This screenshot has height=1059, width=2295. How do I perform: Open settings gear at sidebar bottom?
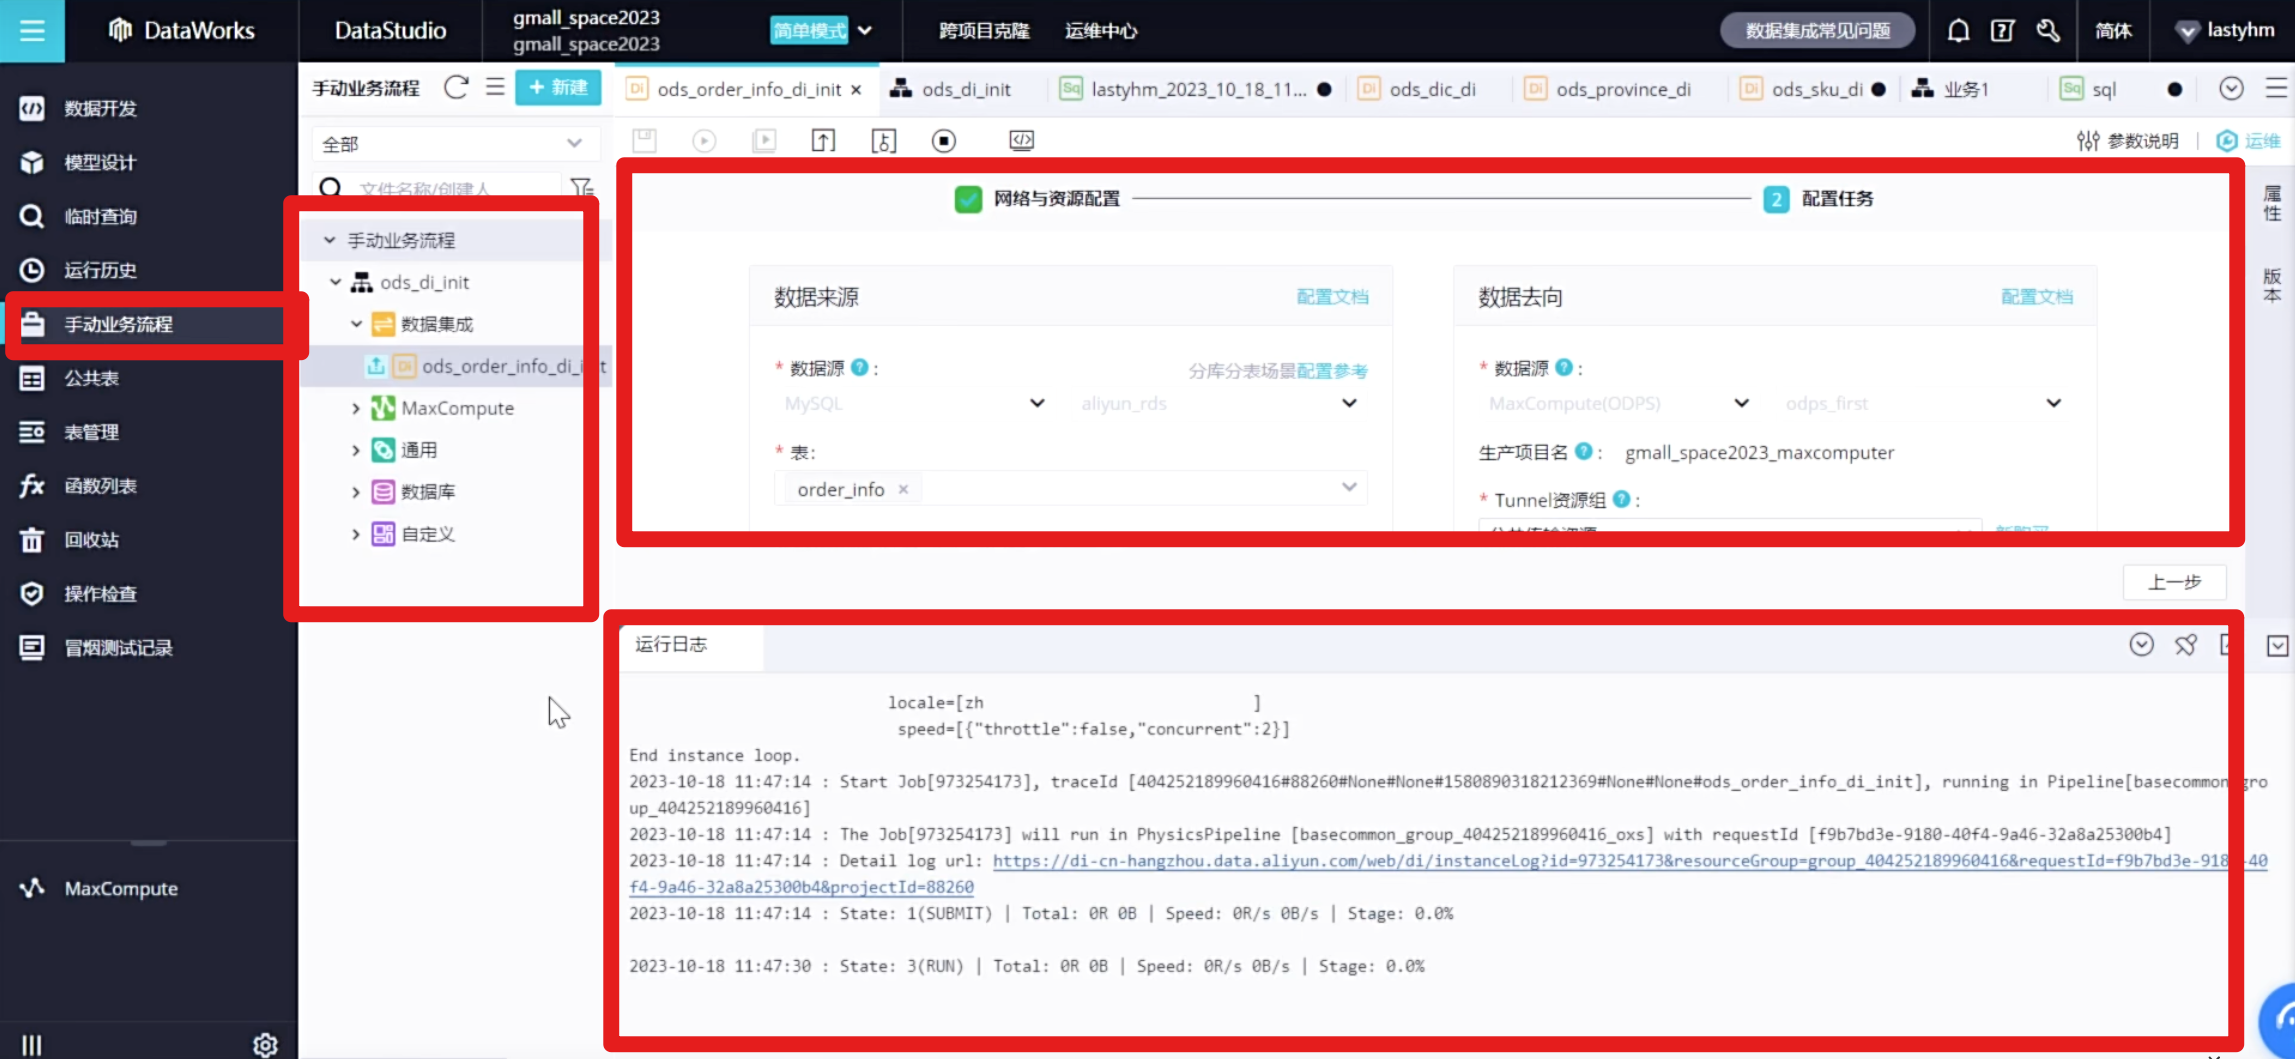(x=265, y=1044)
